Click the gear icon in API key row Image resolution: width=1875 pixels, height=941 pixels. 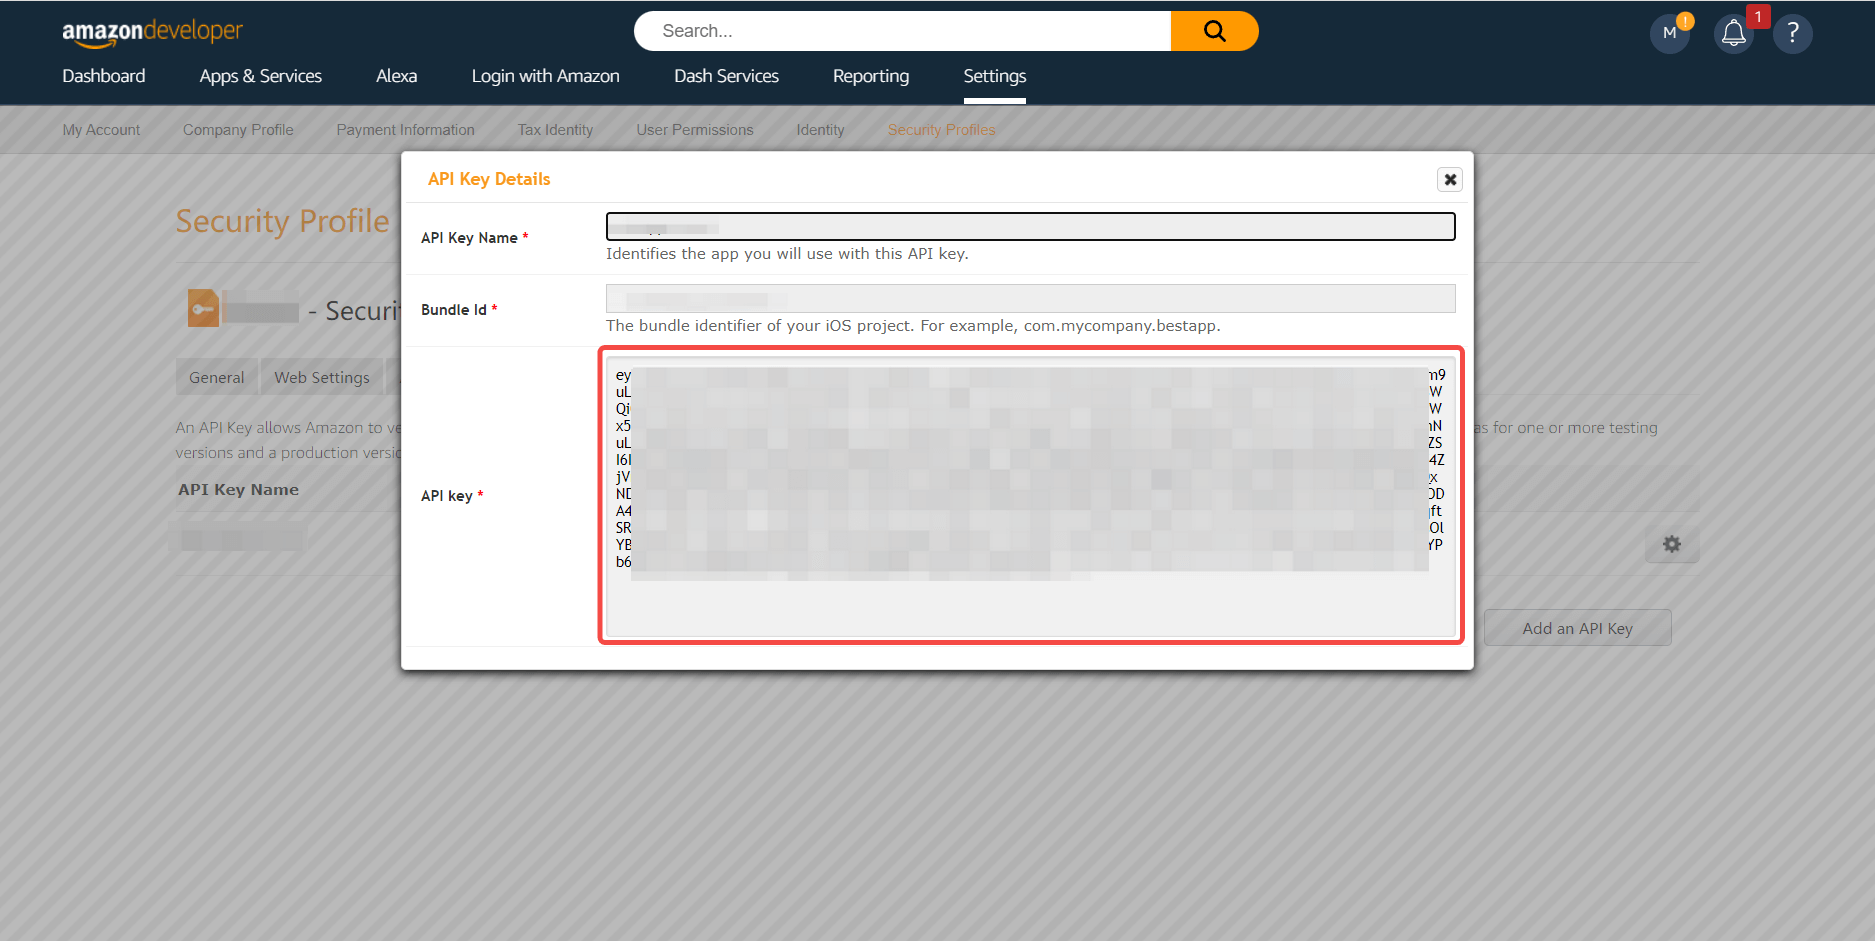pyautogui.click(x=1671, y=544)
